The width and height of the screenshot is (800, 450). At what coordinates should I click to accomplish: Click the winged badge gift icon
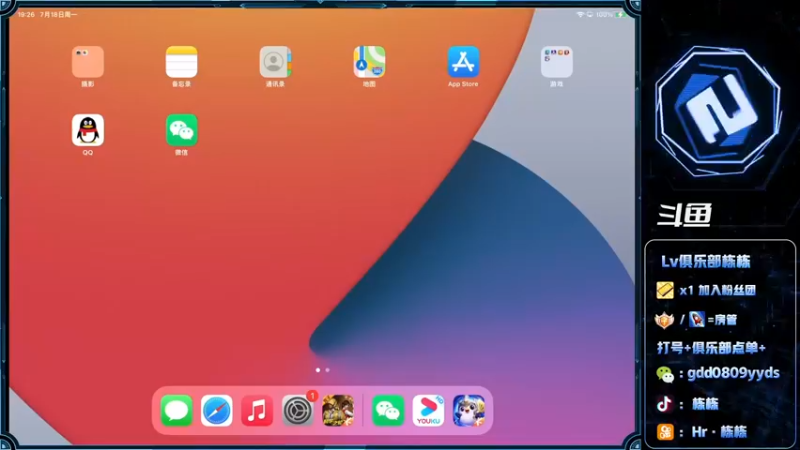pyautogui.click(x=664, y=320)
